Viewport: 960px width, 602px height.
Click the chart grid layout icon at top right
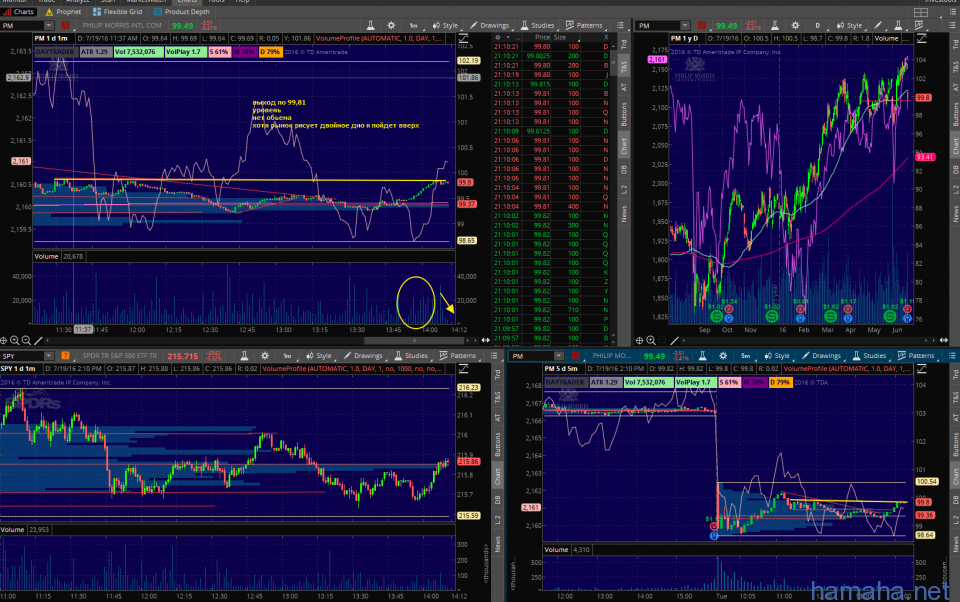pos(921,12)
